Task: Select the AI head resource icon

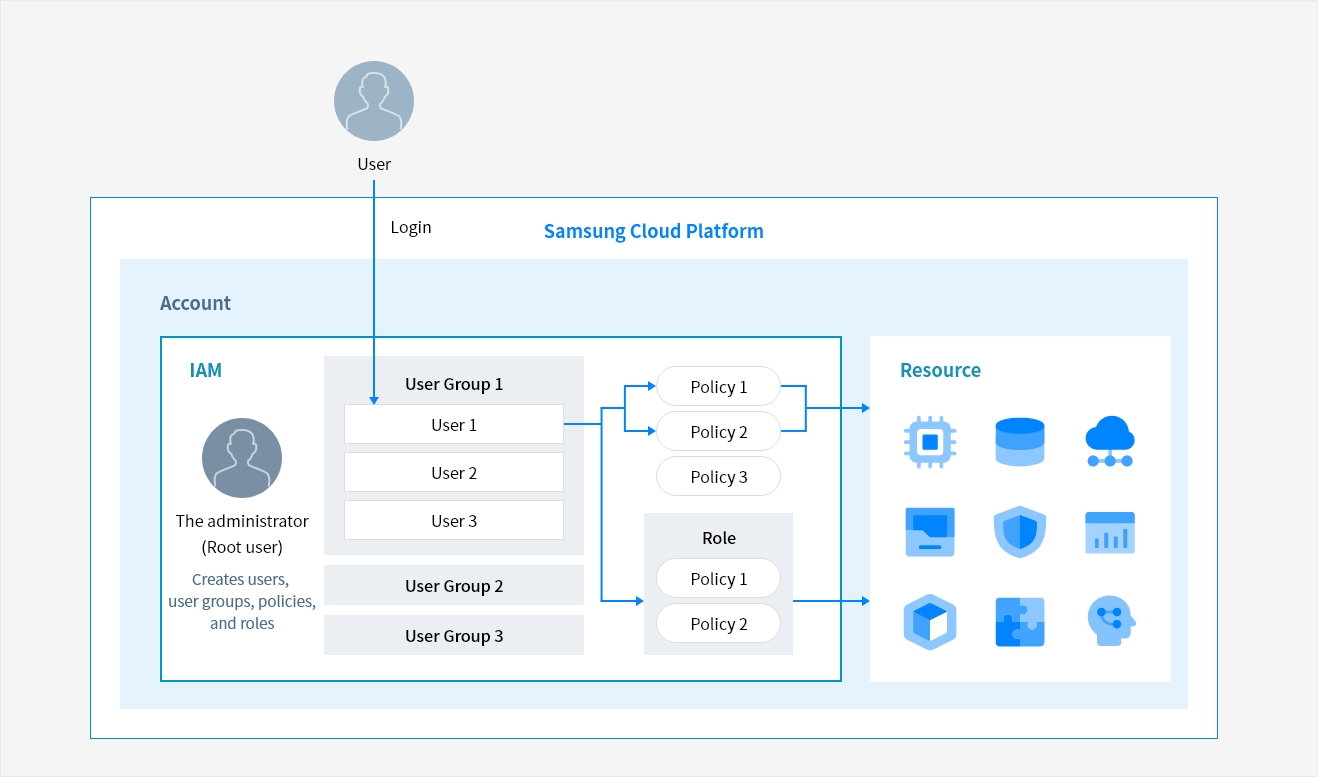Action: 1110,622
